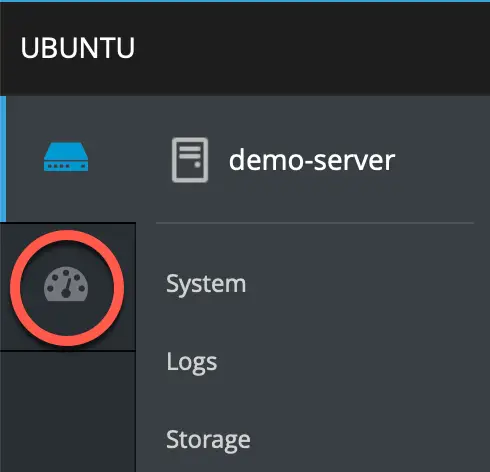Click the demo-server header row
The width and height of the screenshot is (490, 472).
click(x=315, y=160)
